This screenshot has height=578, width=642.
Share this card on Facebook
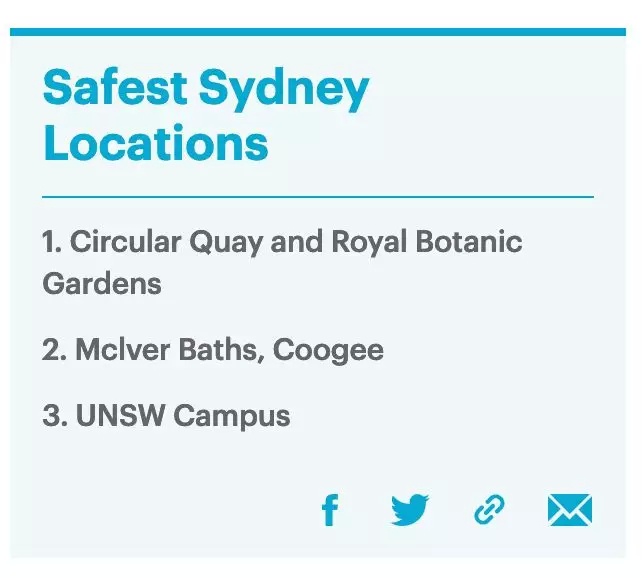330,510
